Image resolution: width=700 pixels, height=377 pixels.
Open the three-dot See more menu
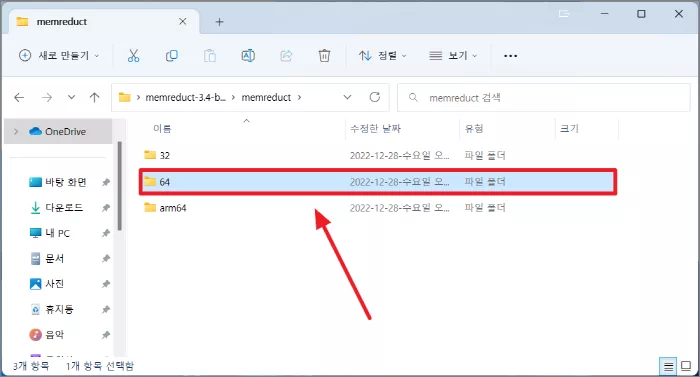tap(510, 56)
